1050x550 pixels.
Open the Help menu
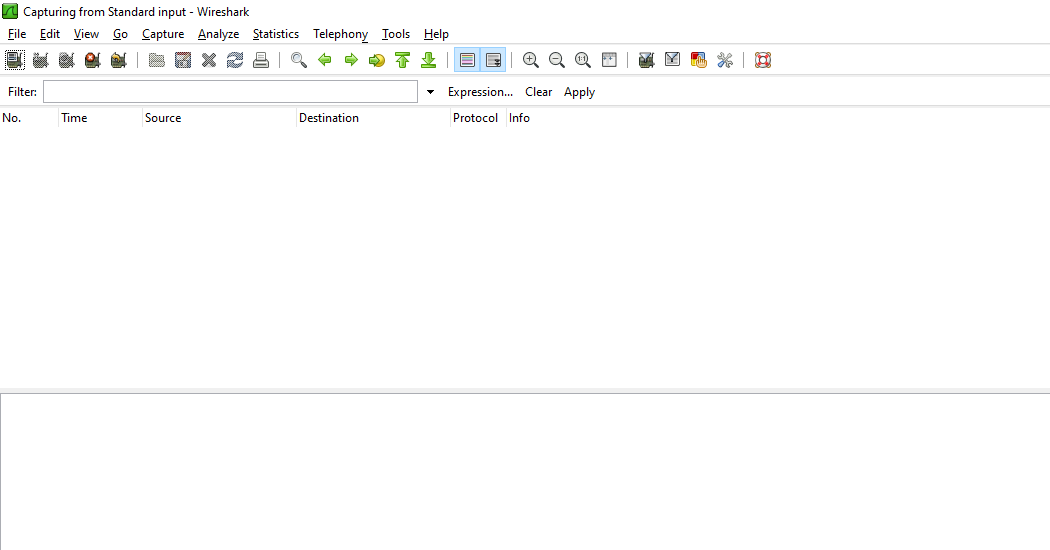pyautogui.click(x=436, y=34)
